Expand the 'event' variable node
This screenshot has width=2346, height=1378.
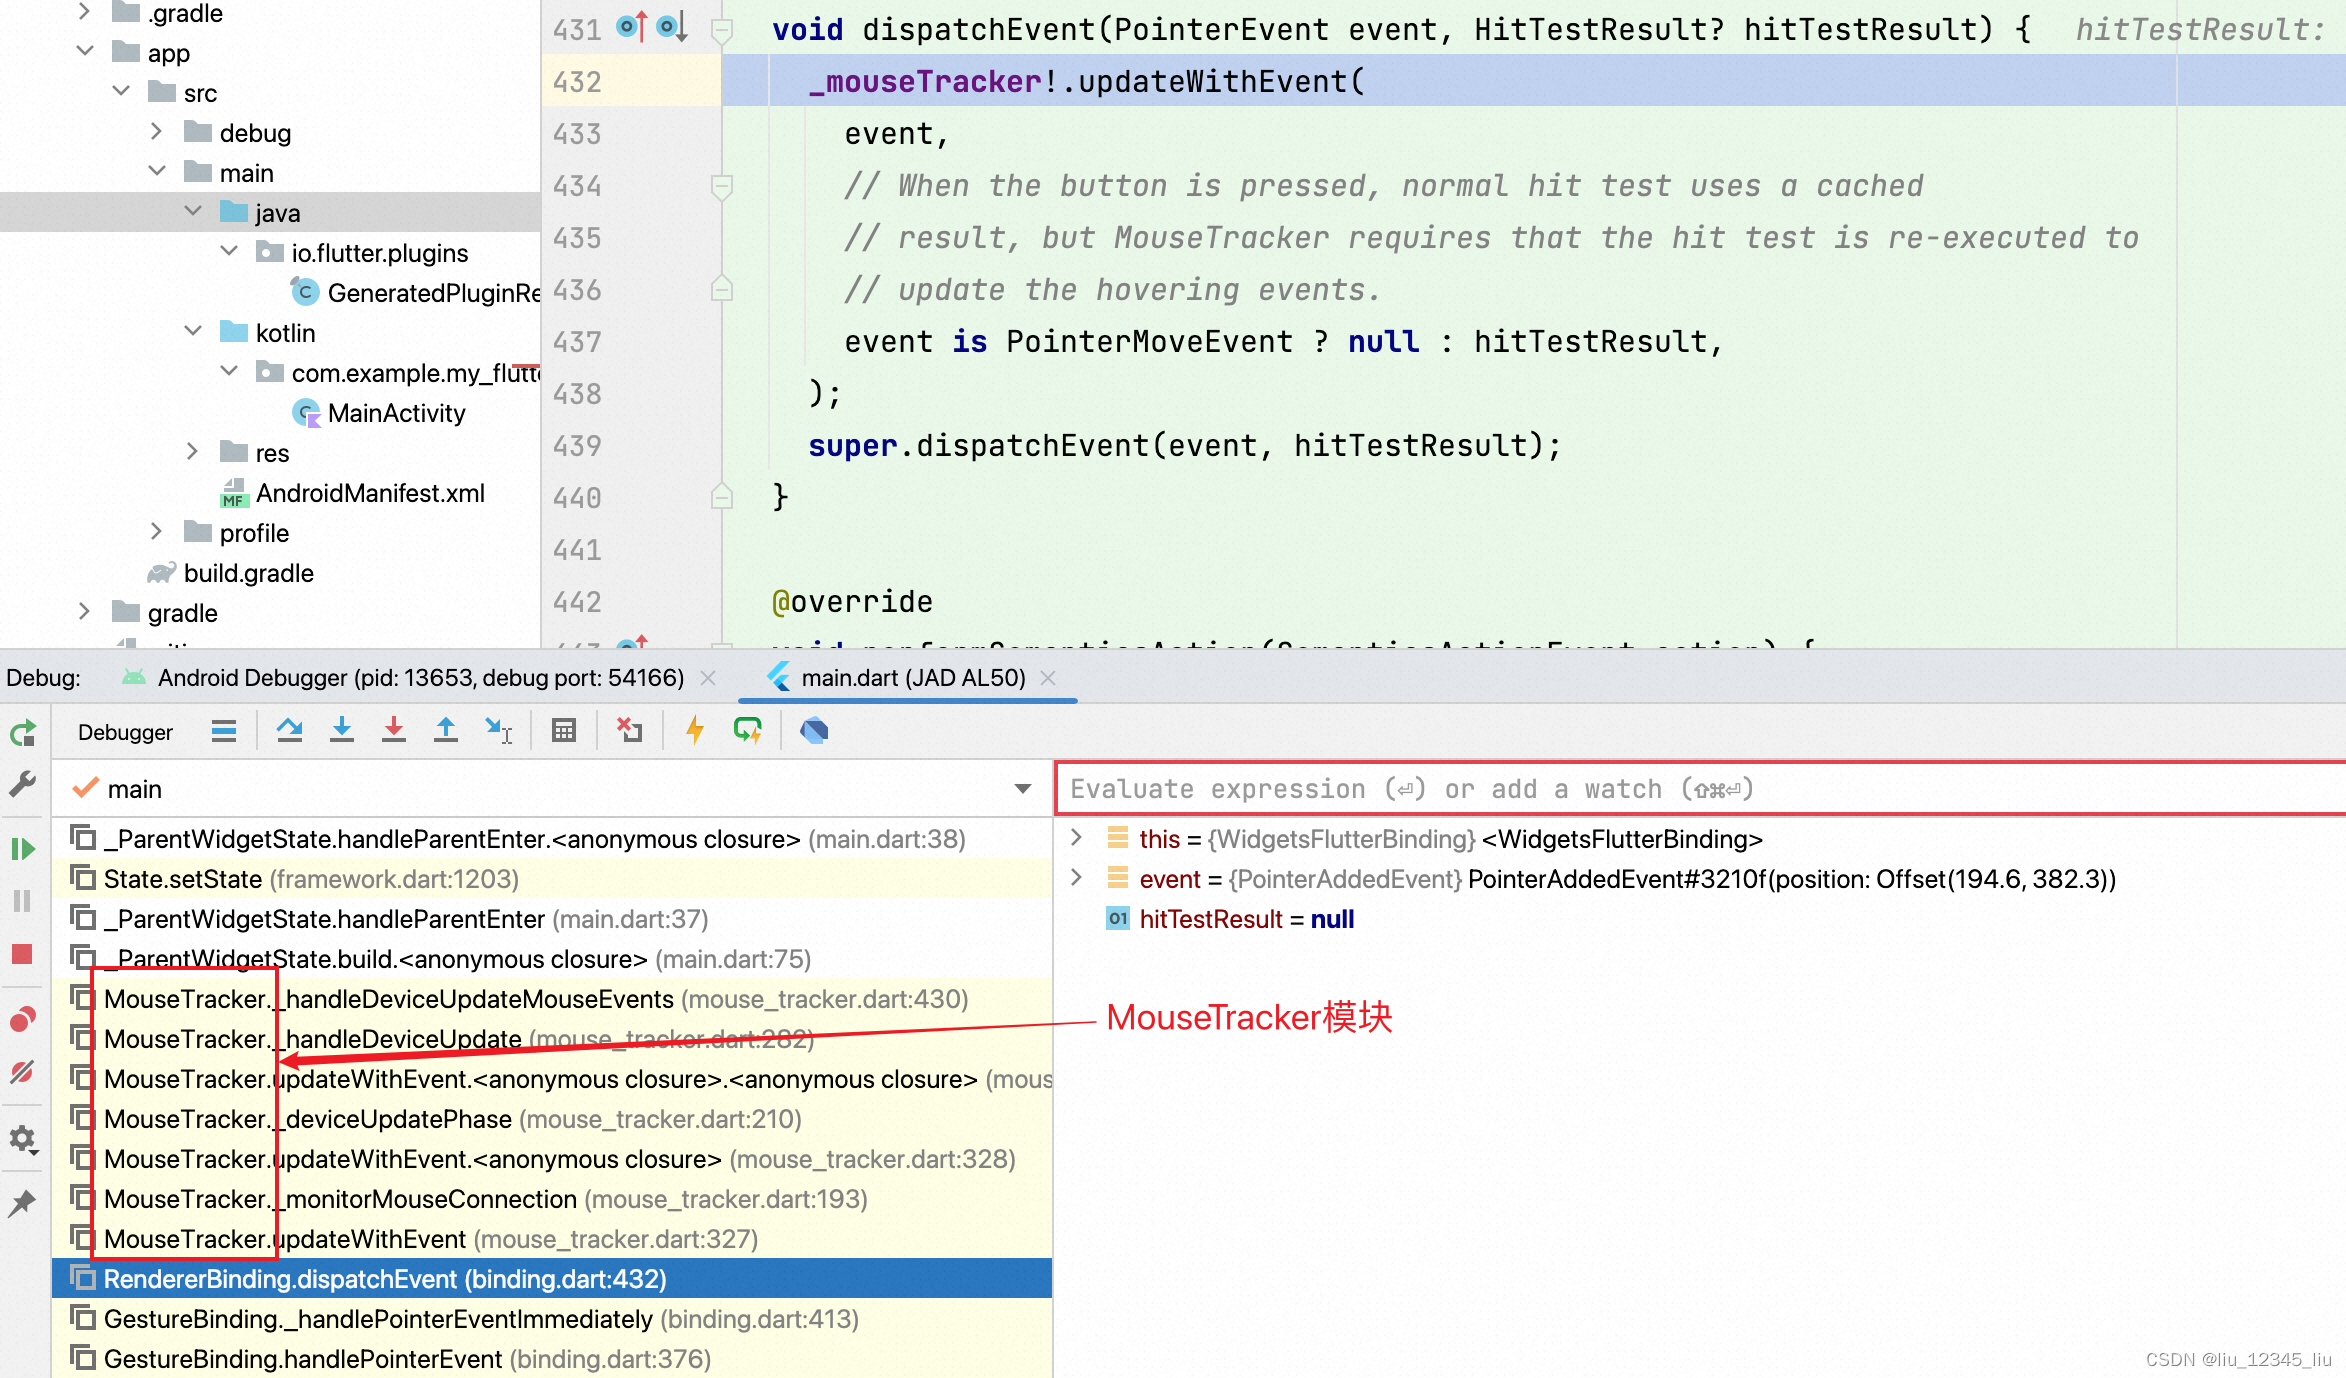coord(1077,878)
